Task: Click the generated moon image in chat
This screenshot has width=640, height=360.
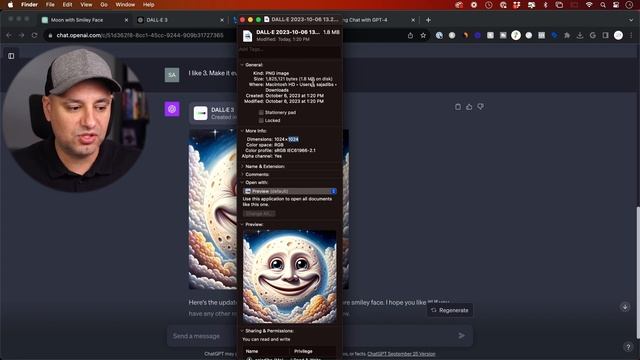Action: pos(212,209)
